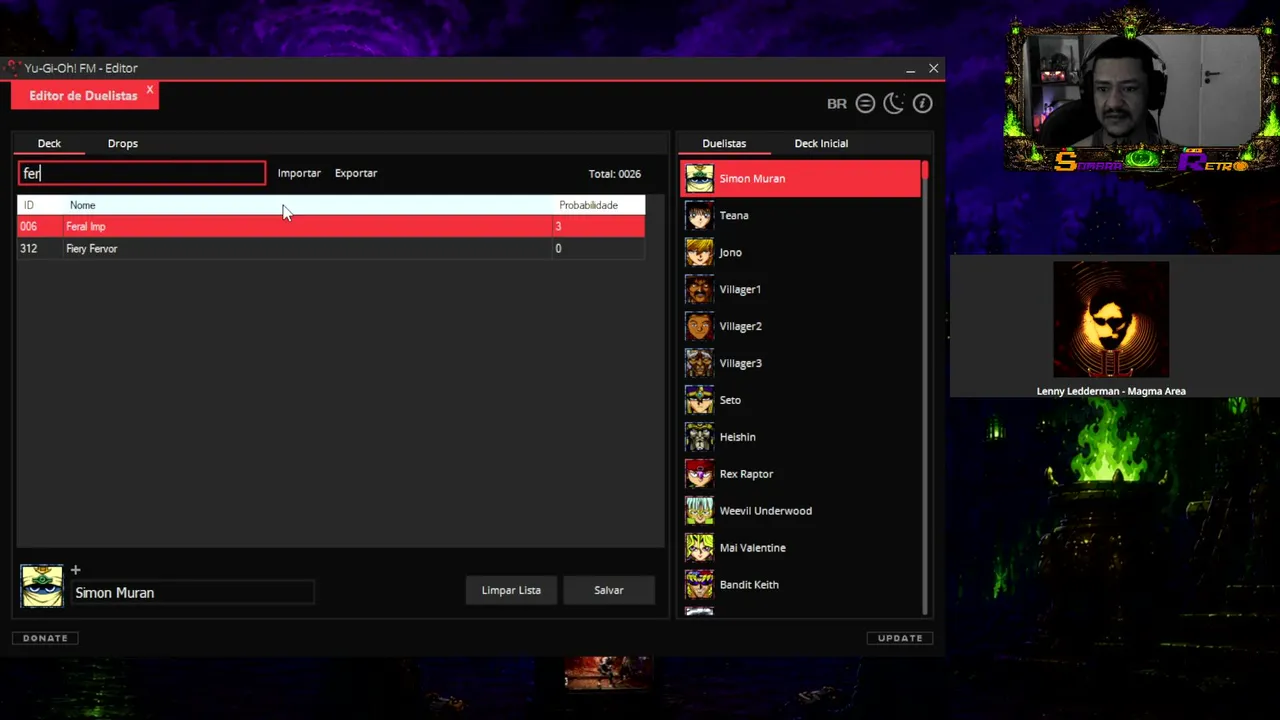Close the Editor de Duelistas tab
The width and height of the screenshot is (1280, 720).
click(150, 90)
